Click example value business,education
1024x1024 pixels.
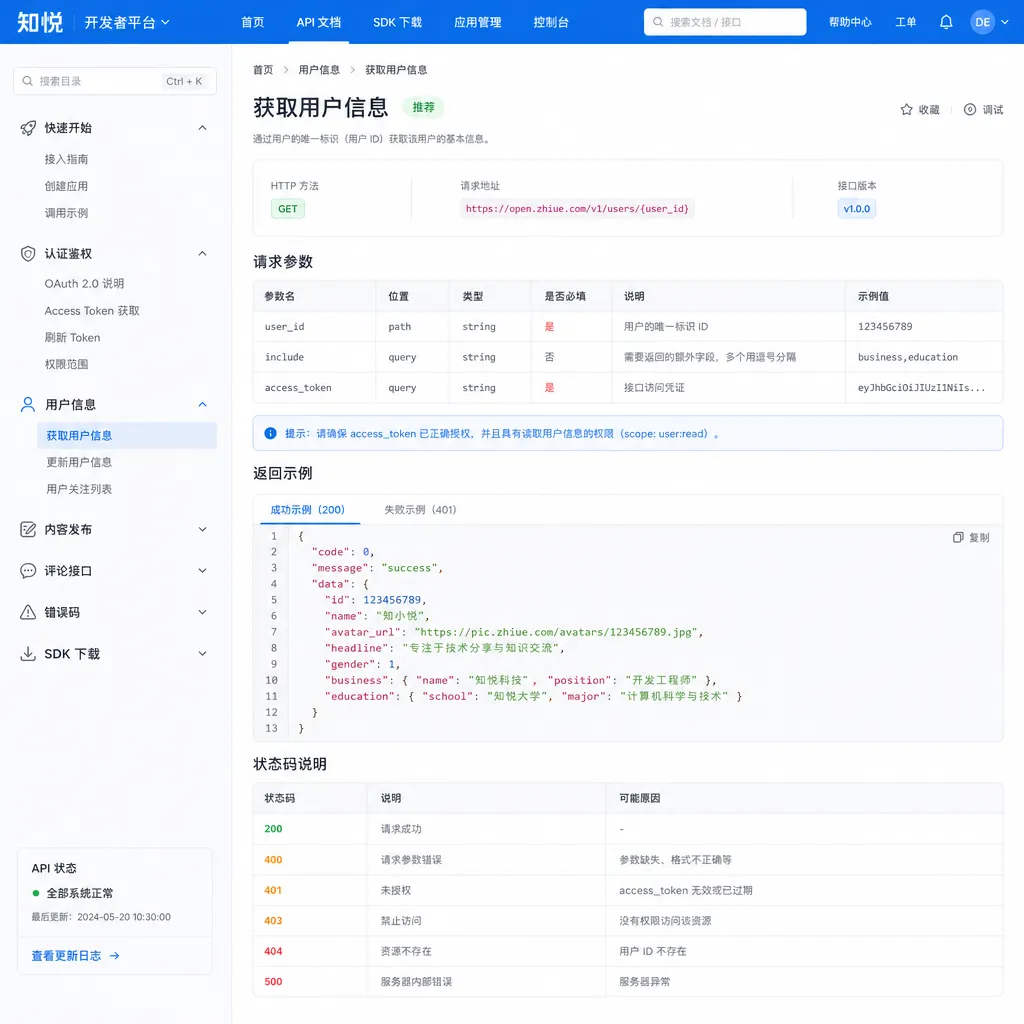pos(908,357)
